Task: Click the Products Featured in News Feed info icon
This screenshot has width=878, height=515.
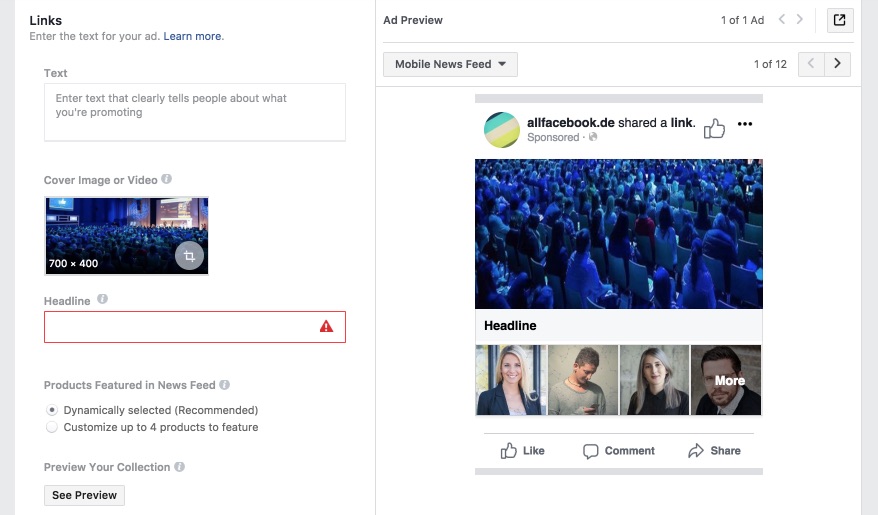Action: [x=225, y=385]
